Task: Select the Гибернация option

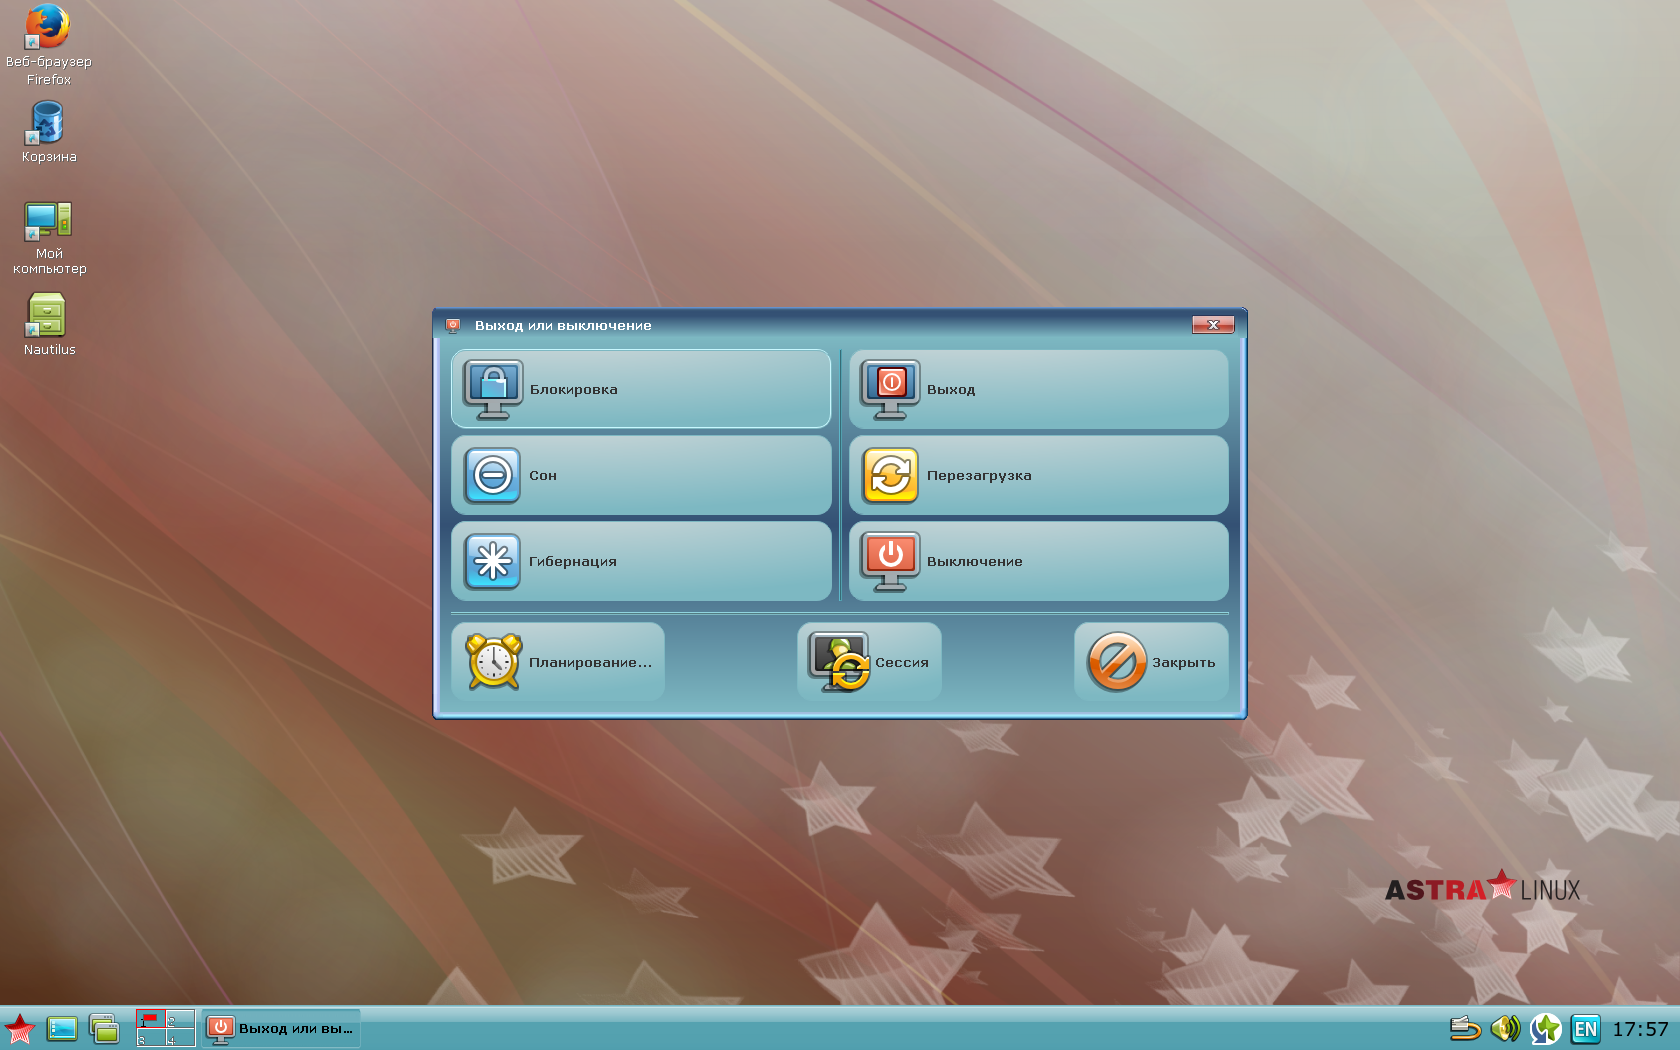Action: click(x=641, y=561)
